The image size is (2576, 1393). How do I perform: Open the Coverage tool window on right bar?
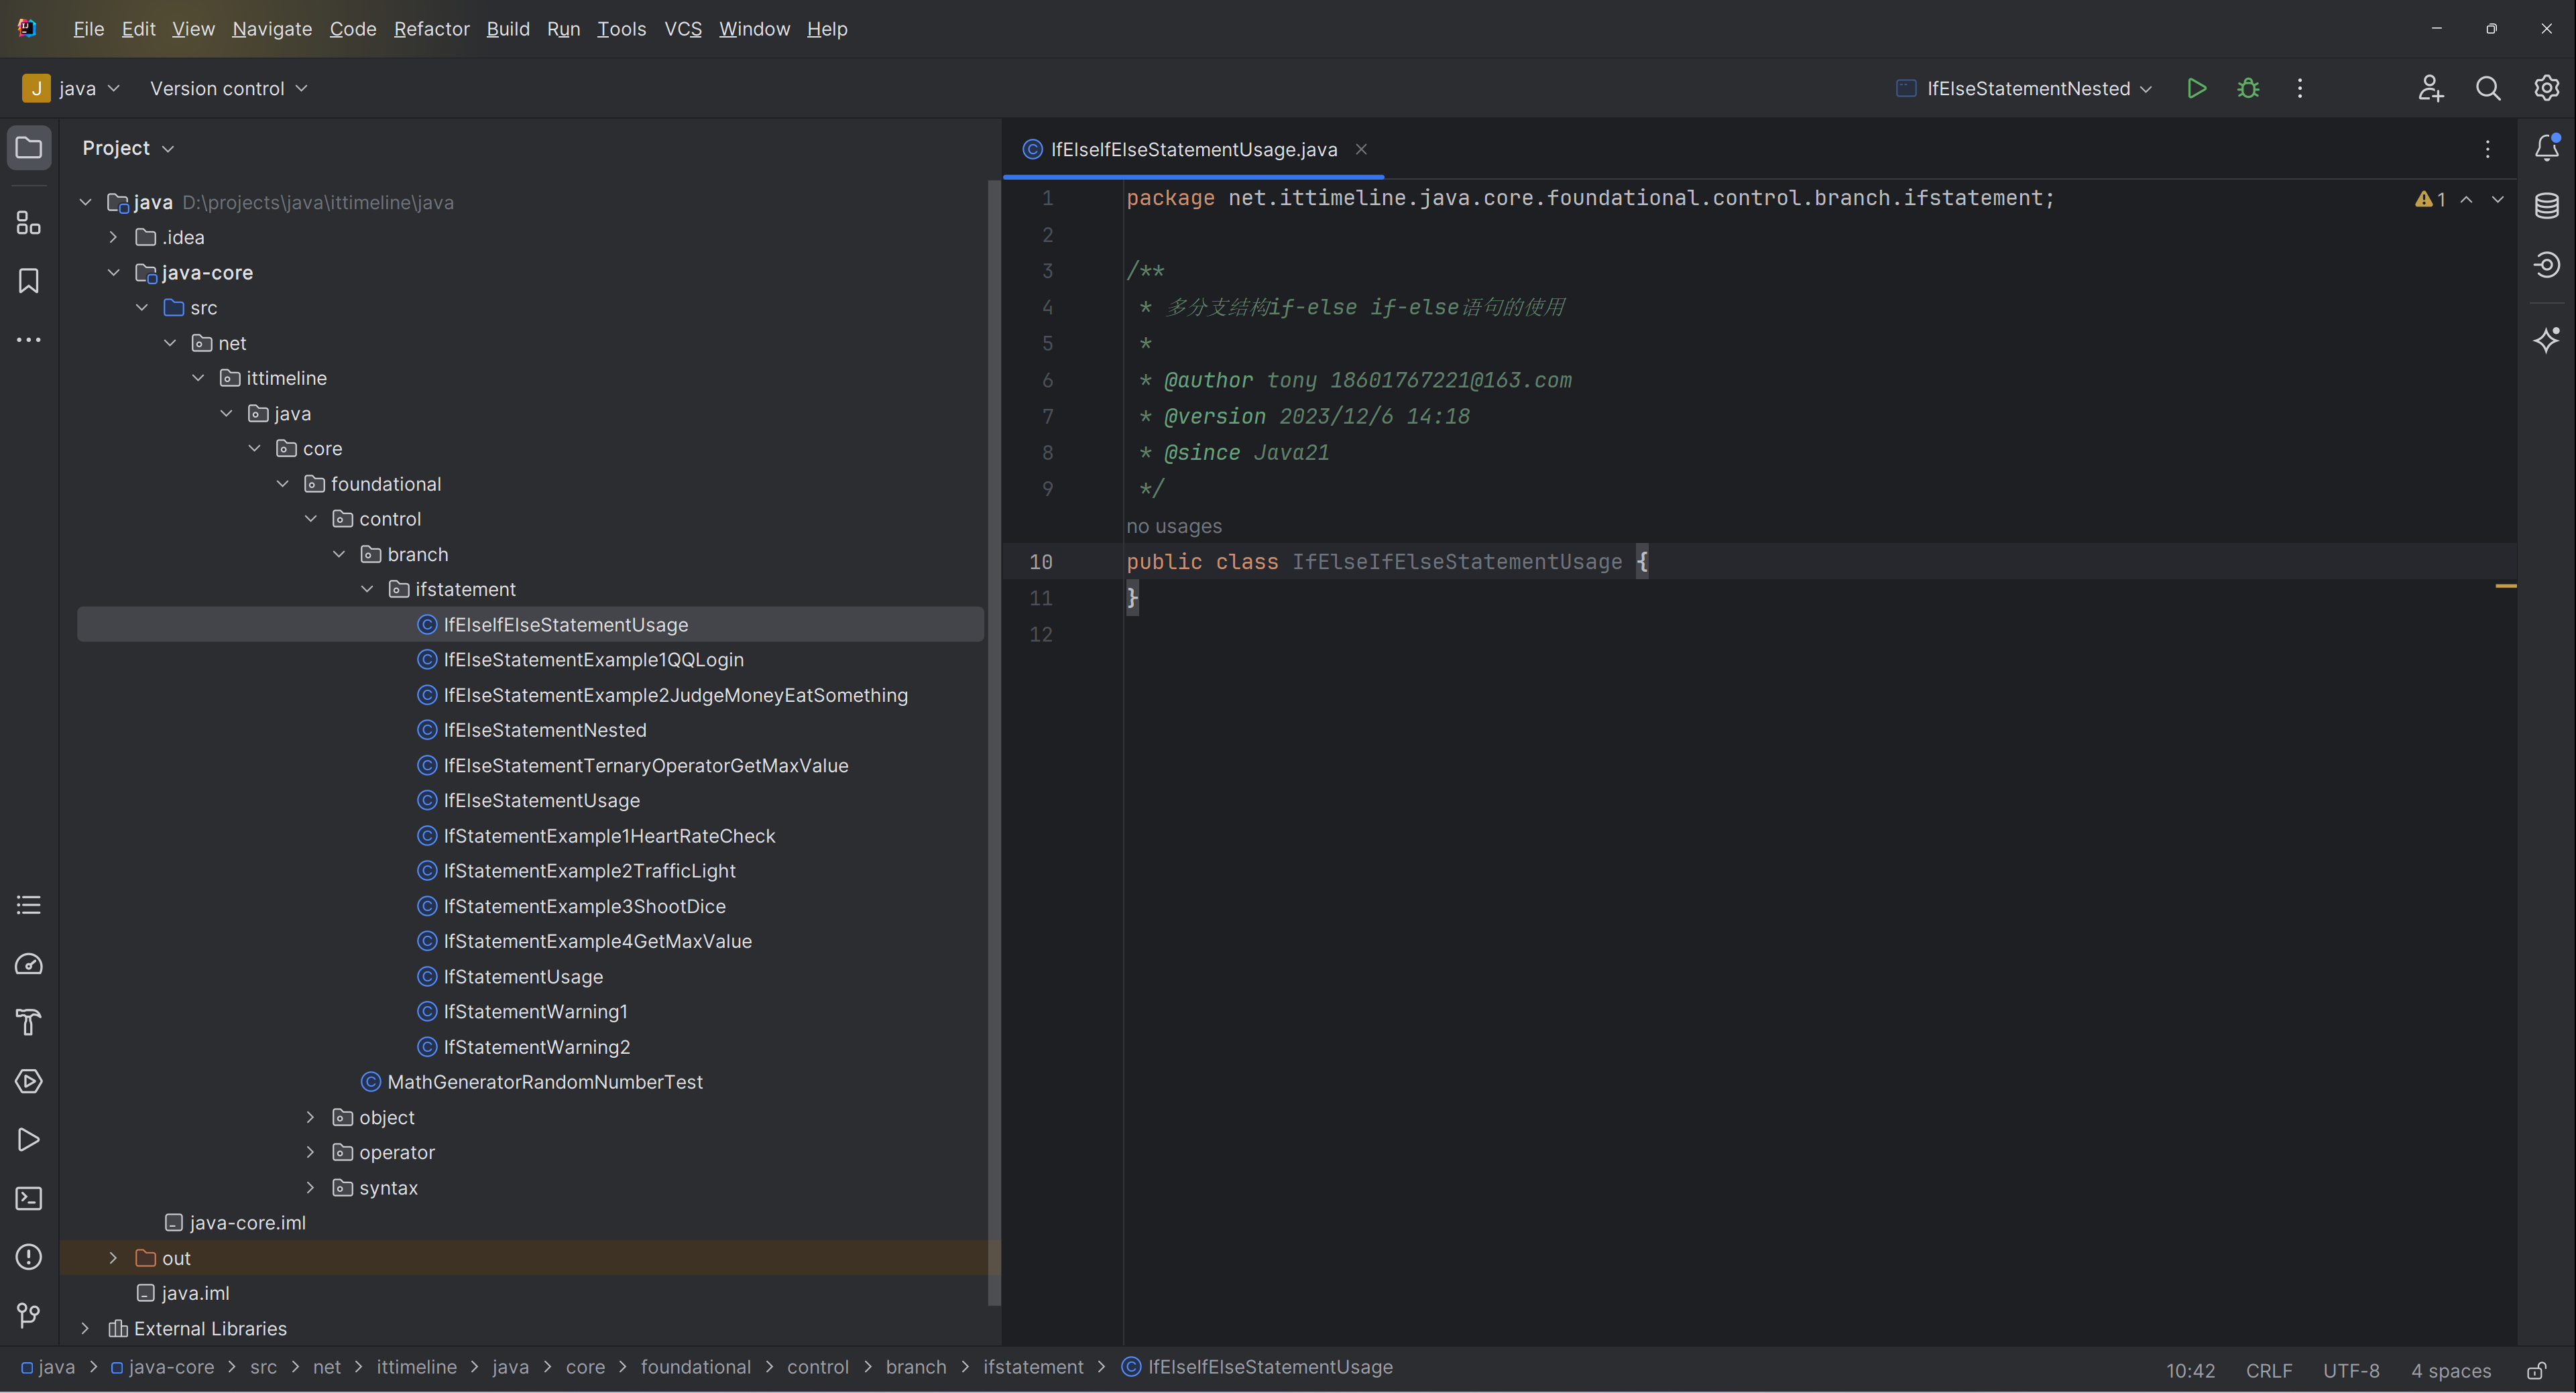(x=2546, y=265)
